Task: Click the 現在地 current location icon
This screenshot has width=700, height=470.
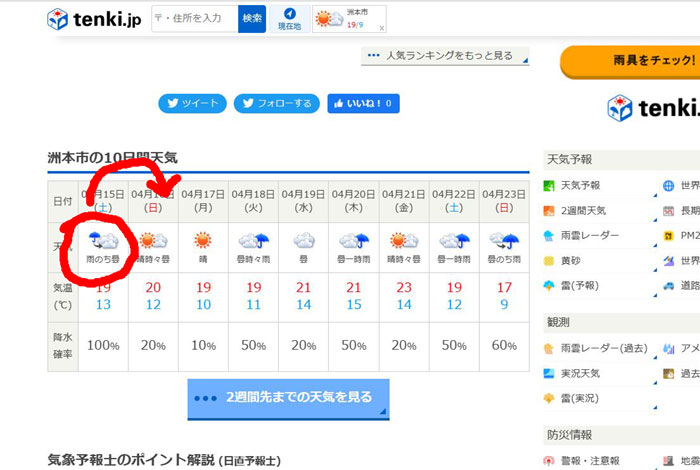Action: click(x=289, y=19)
